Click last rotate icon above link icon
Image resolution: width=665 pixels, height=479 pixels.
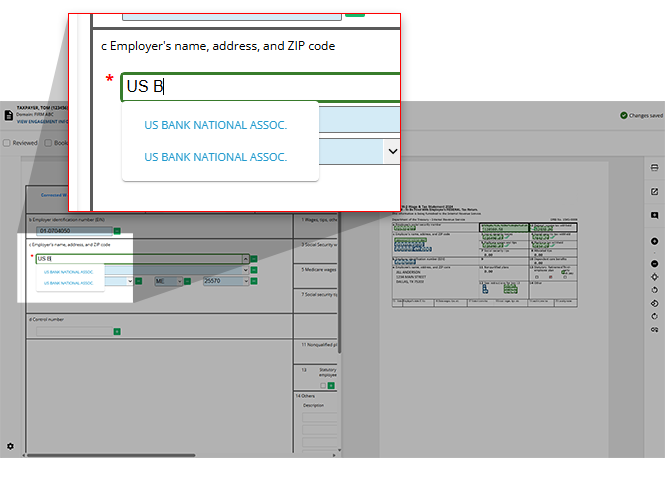(654, 317)
